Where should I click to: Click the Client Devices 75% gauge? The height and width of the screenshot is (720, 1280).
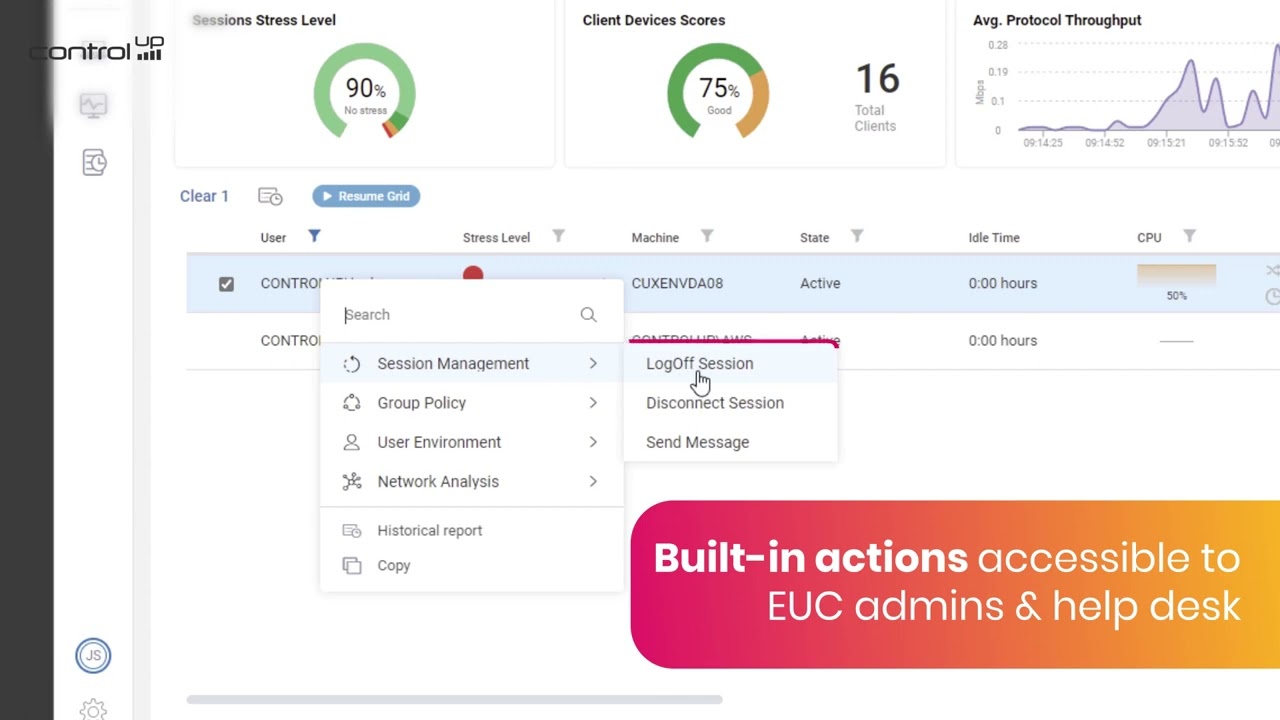tap(718, 92)
